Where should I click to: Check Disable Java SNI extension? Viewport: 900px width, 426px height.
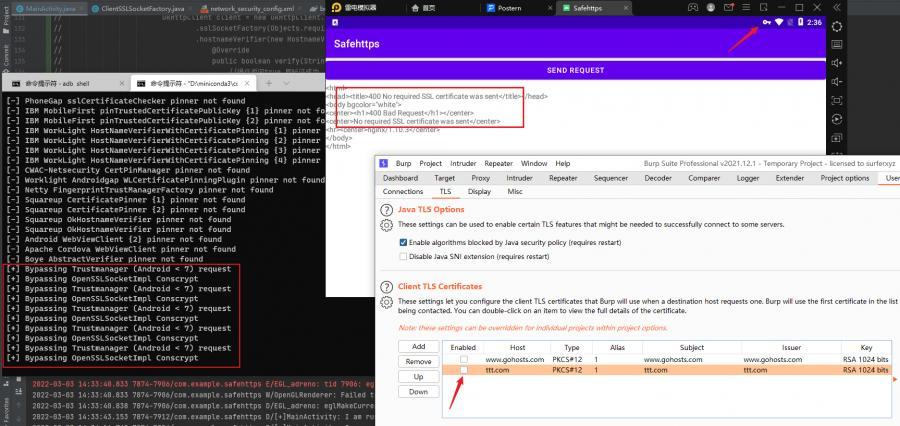403,256
